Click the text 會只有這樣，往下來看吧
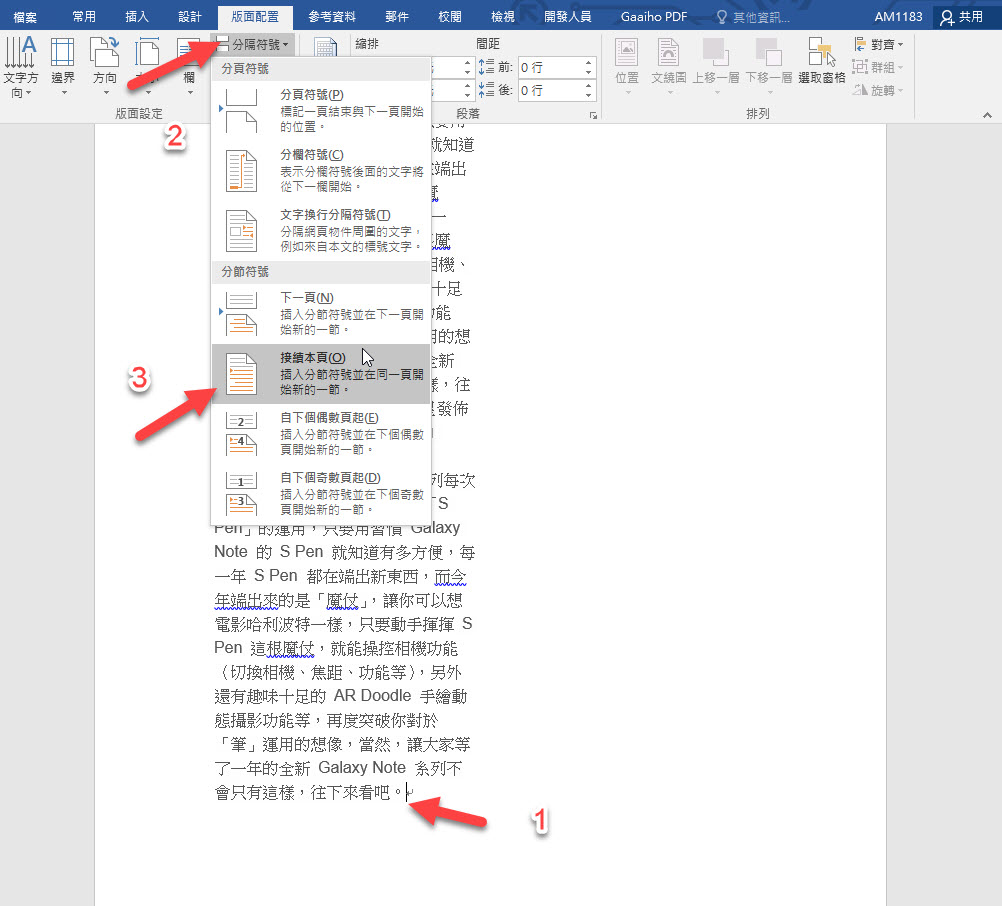This screenshot has width=1002, height=906. coord(310,792)
